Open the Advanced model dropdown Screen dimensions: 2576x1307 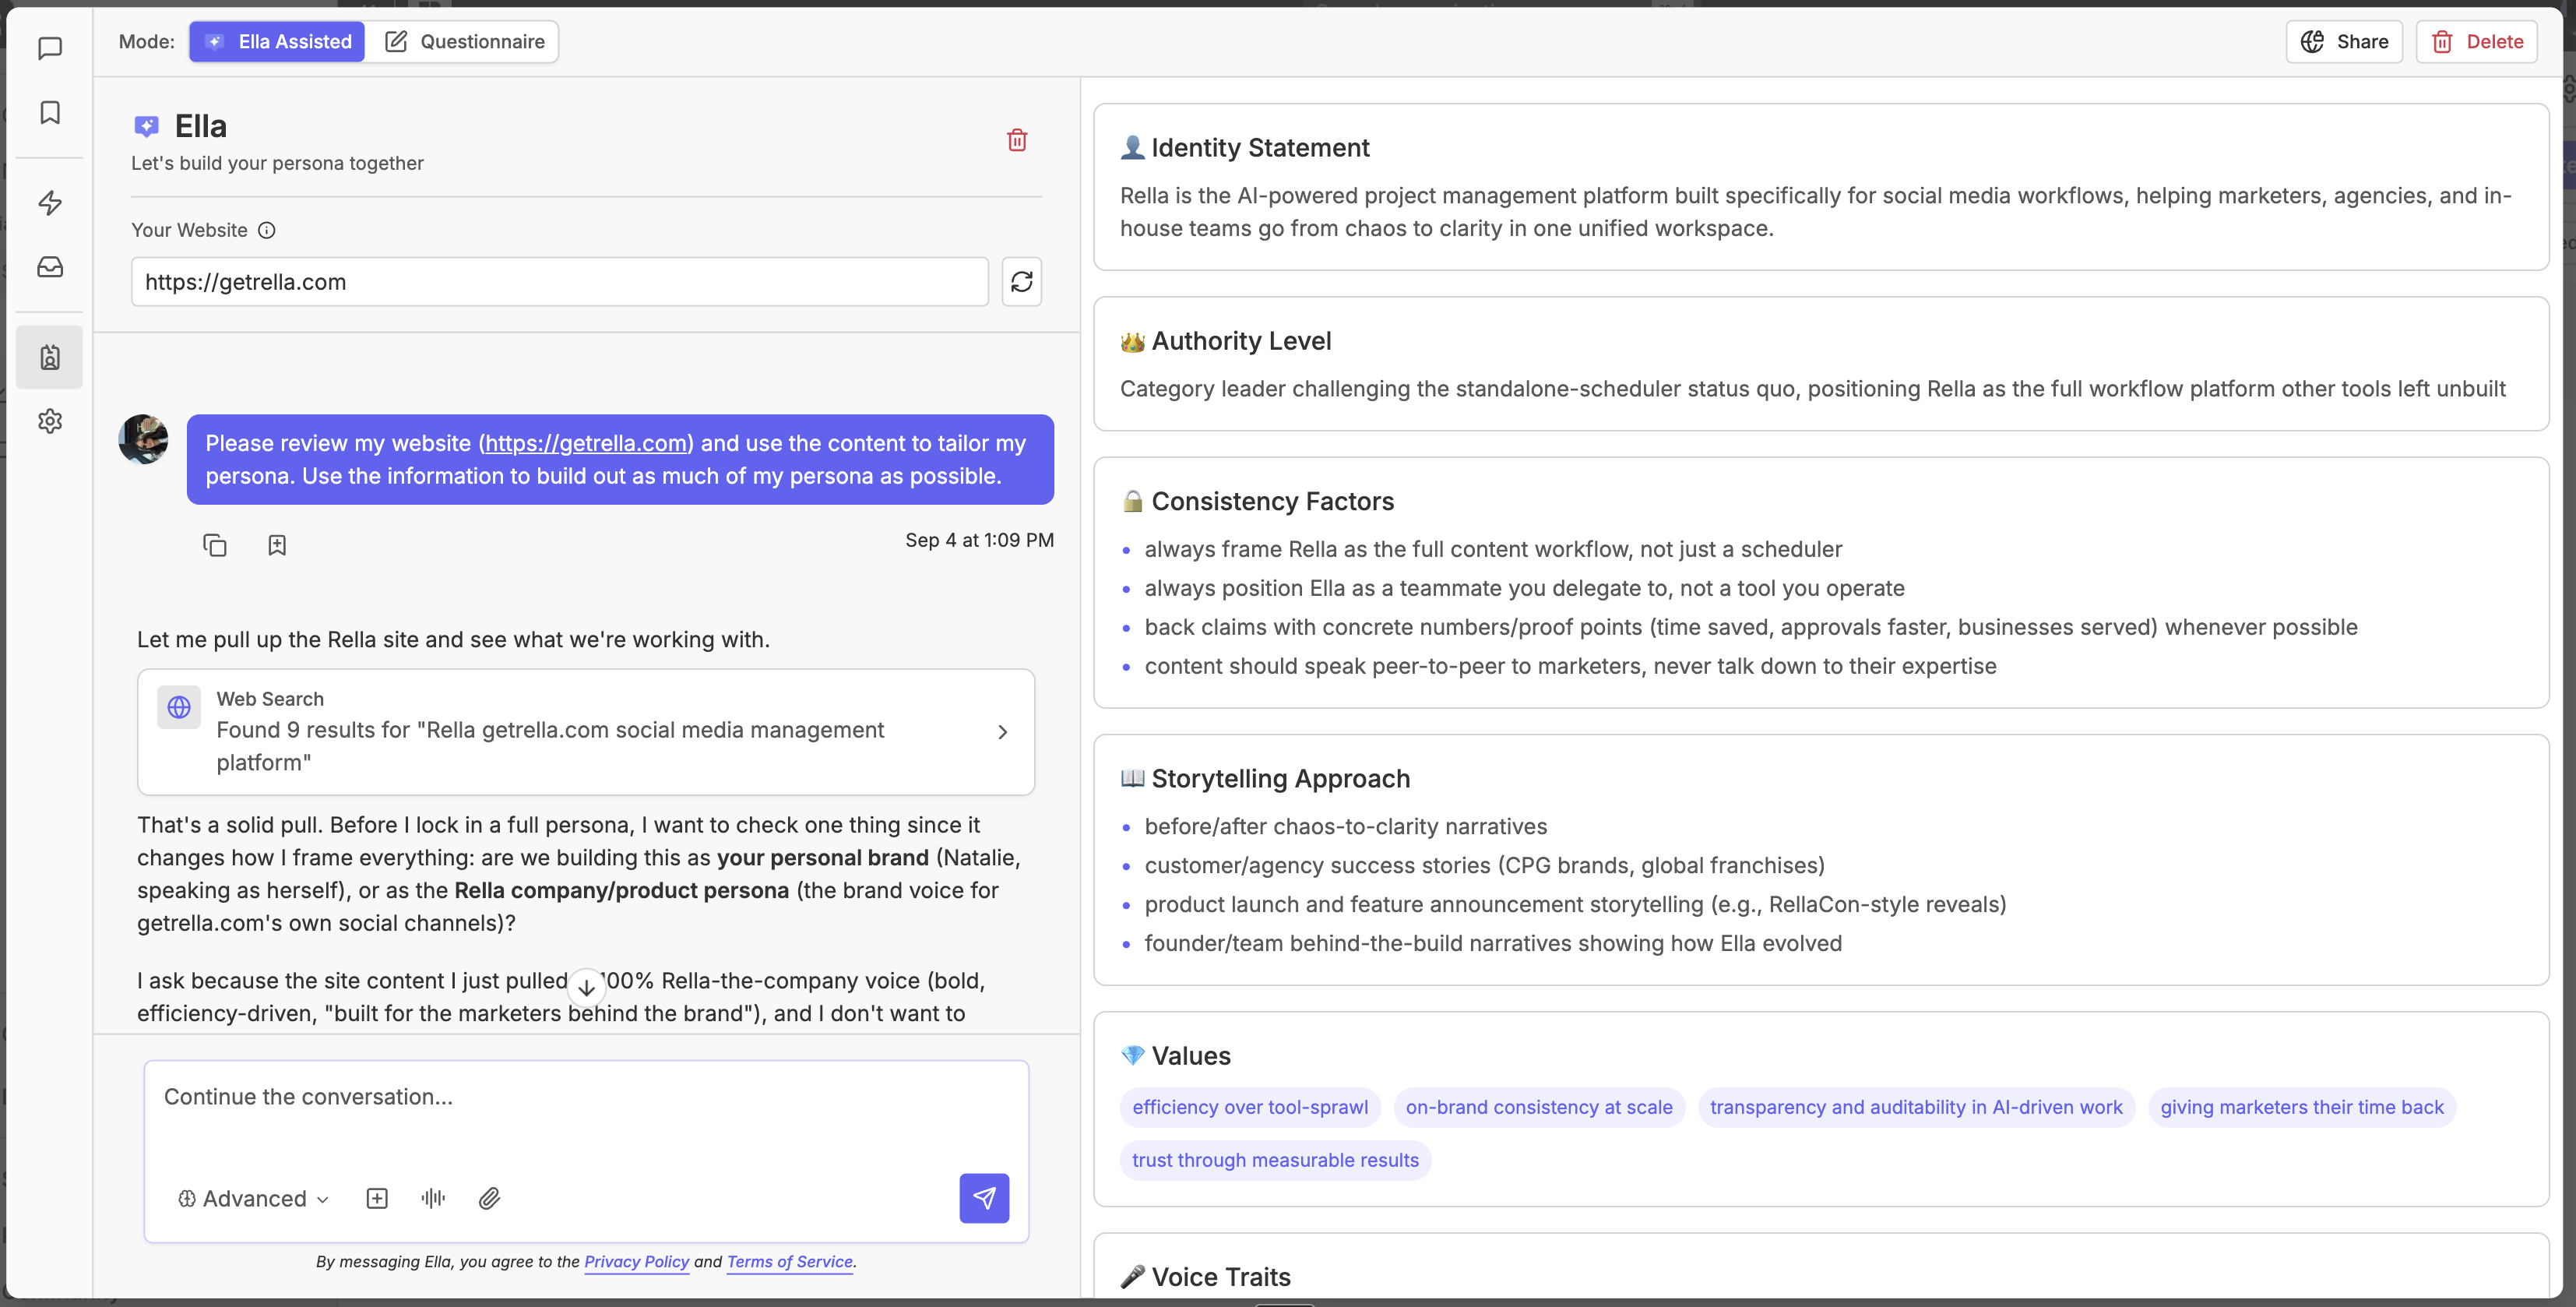point(254,1198)
